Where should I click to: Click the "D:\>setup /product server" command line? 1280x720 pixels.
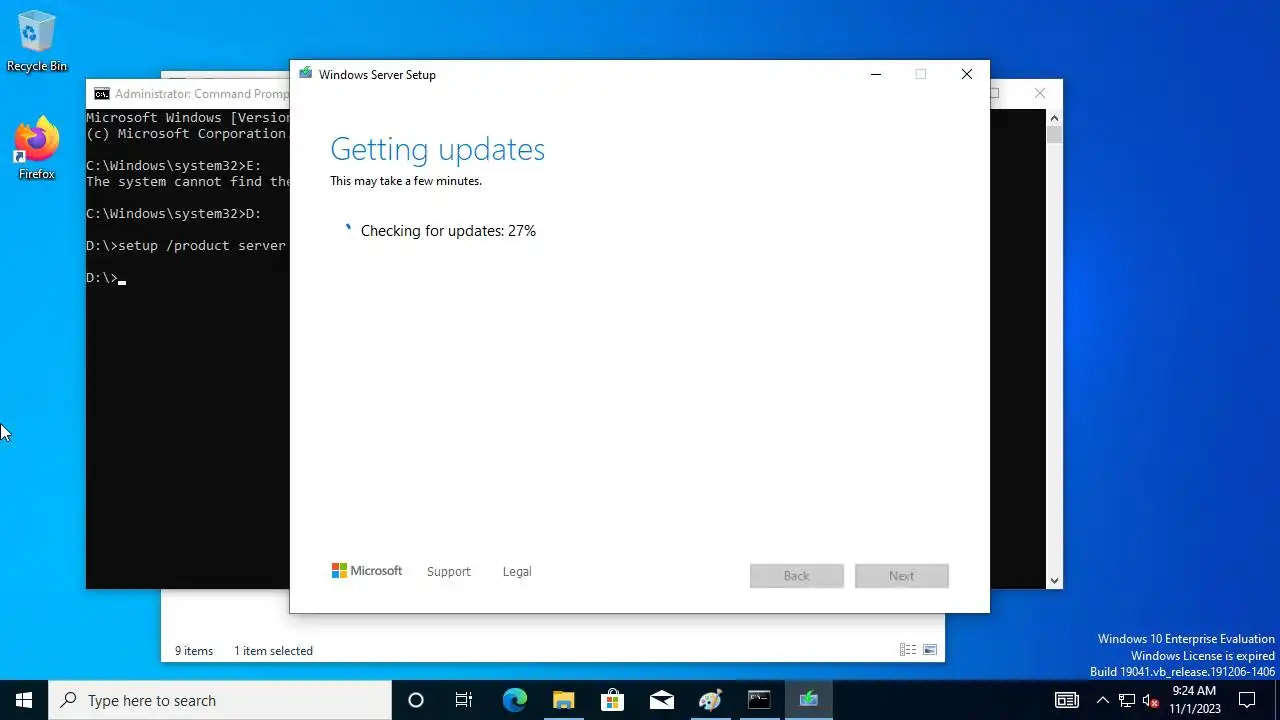(x=187, y=246)
